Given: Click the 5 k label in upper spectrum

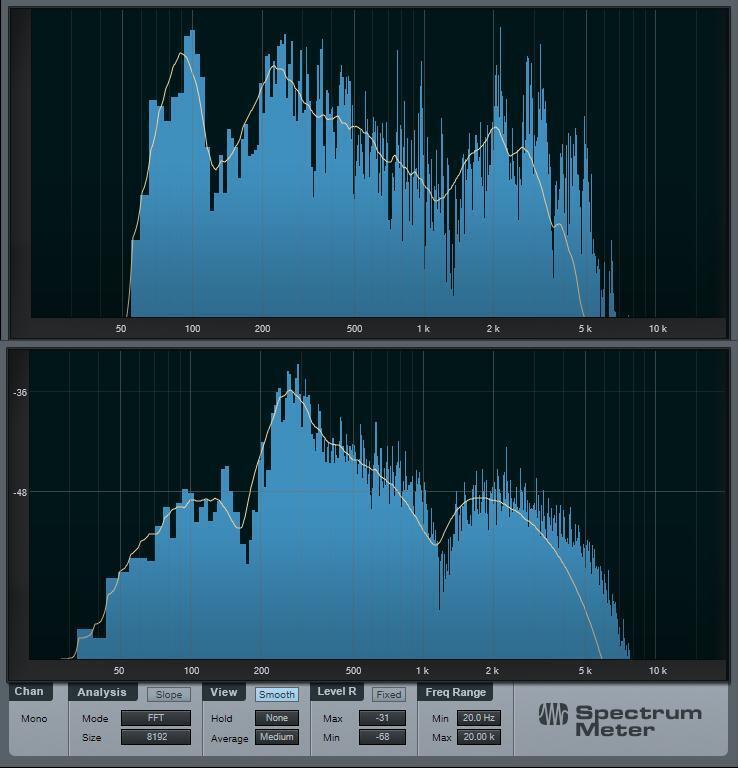Looking at the screenshot, I should (x=585, y=329).
